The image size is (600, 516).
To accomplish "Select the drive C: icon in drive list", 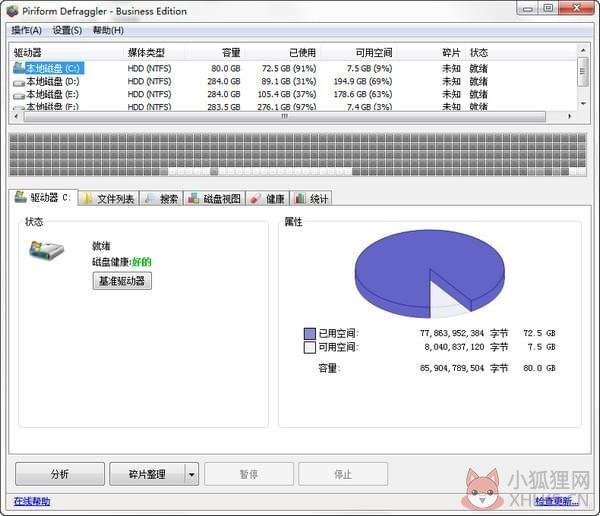I will tap(19, 68).
